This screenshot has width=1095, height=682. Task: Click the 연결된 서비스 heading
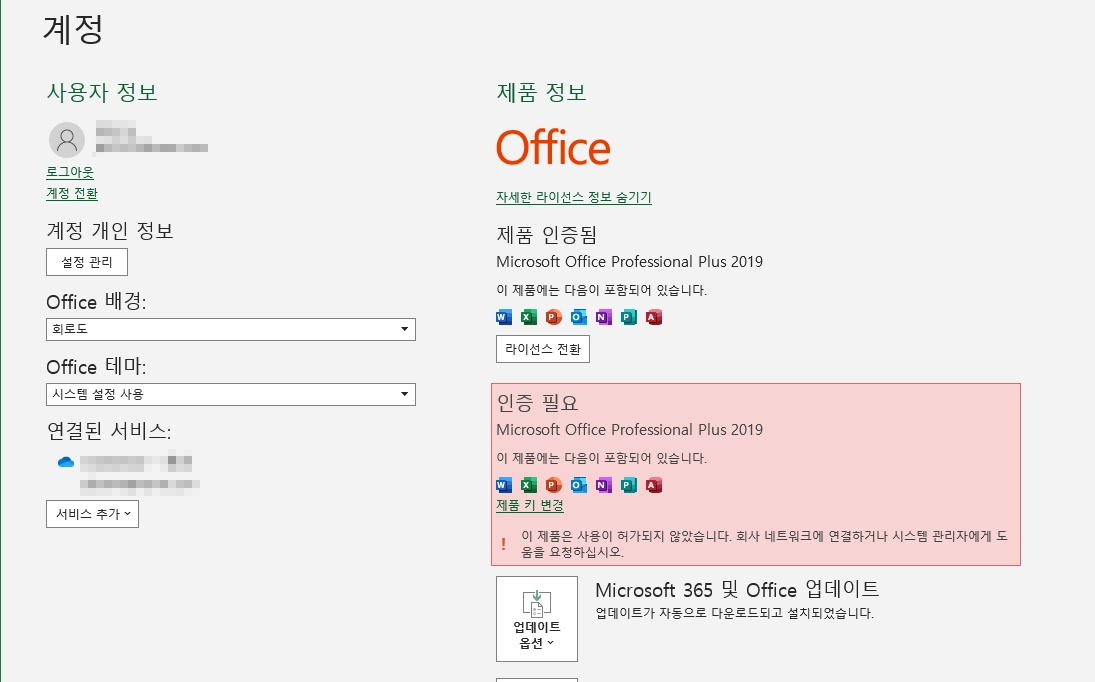[x=109, y=431]
